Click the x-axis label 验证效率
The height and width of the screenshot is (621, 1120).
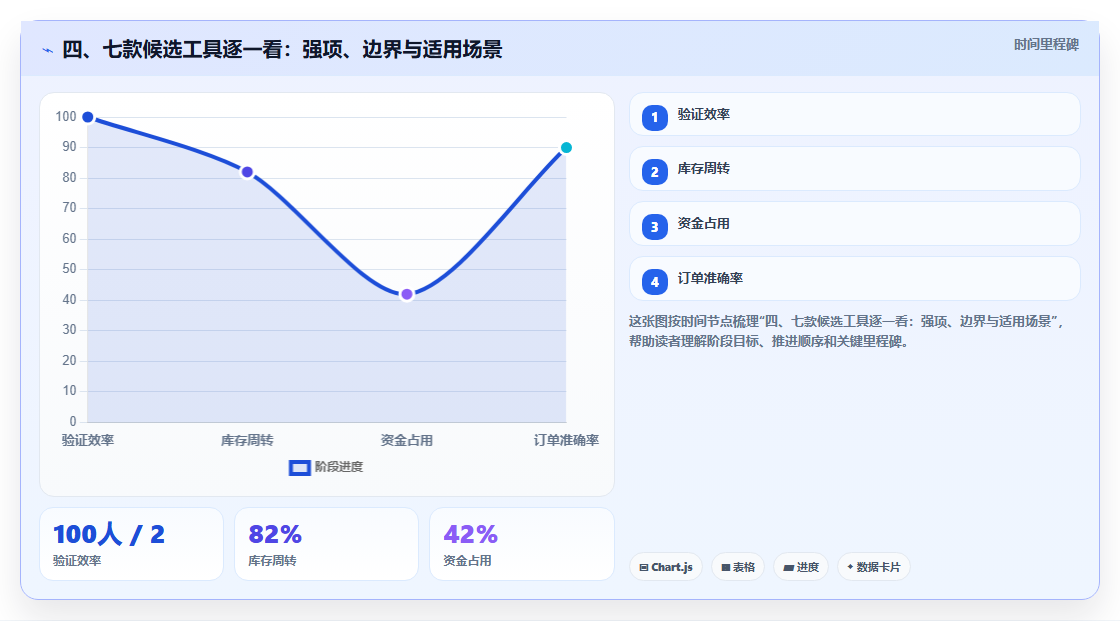pos(88,440)
